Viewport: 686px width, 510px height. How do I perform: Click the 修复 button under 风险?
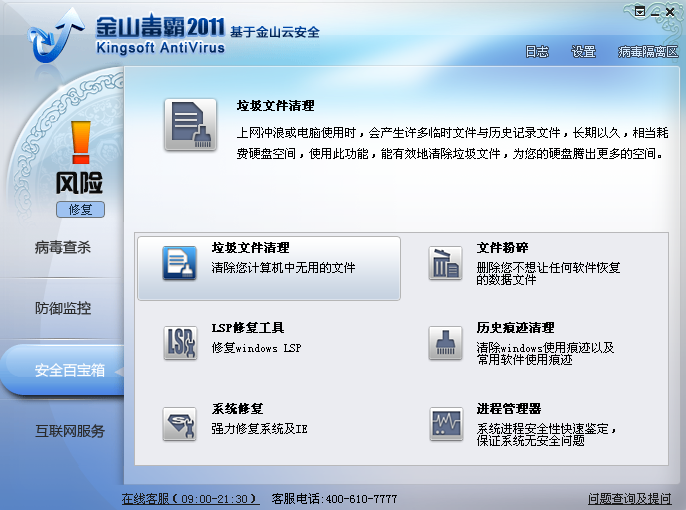coord(80,210)
